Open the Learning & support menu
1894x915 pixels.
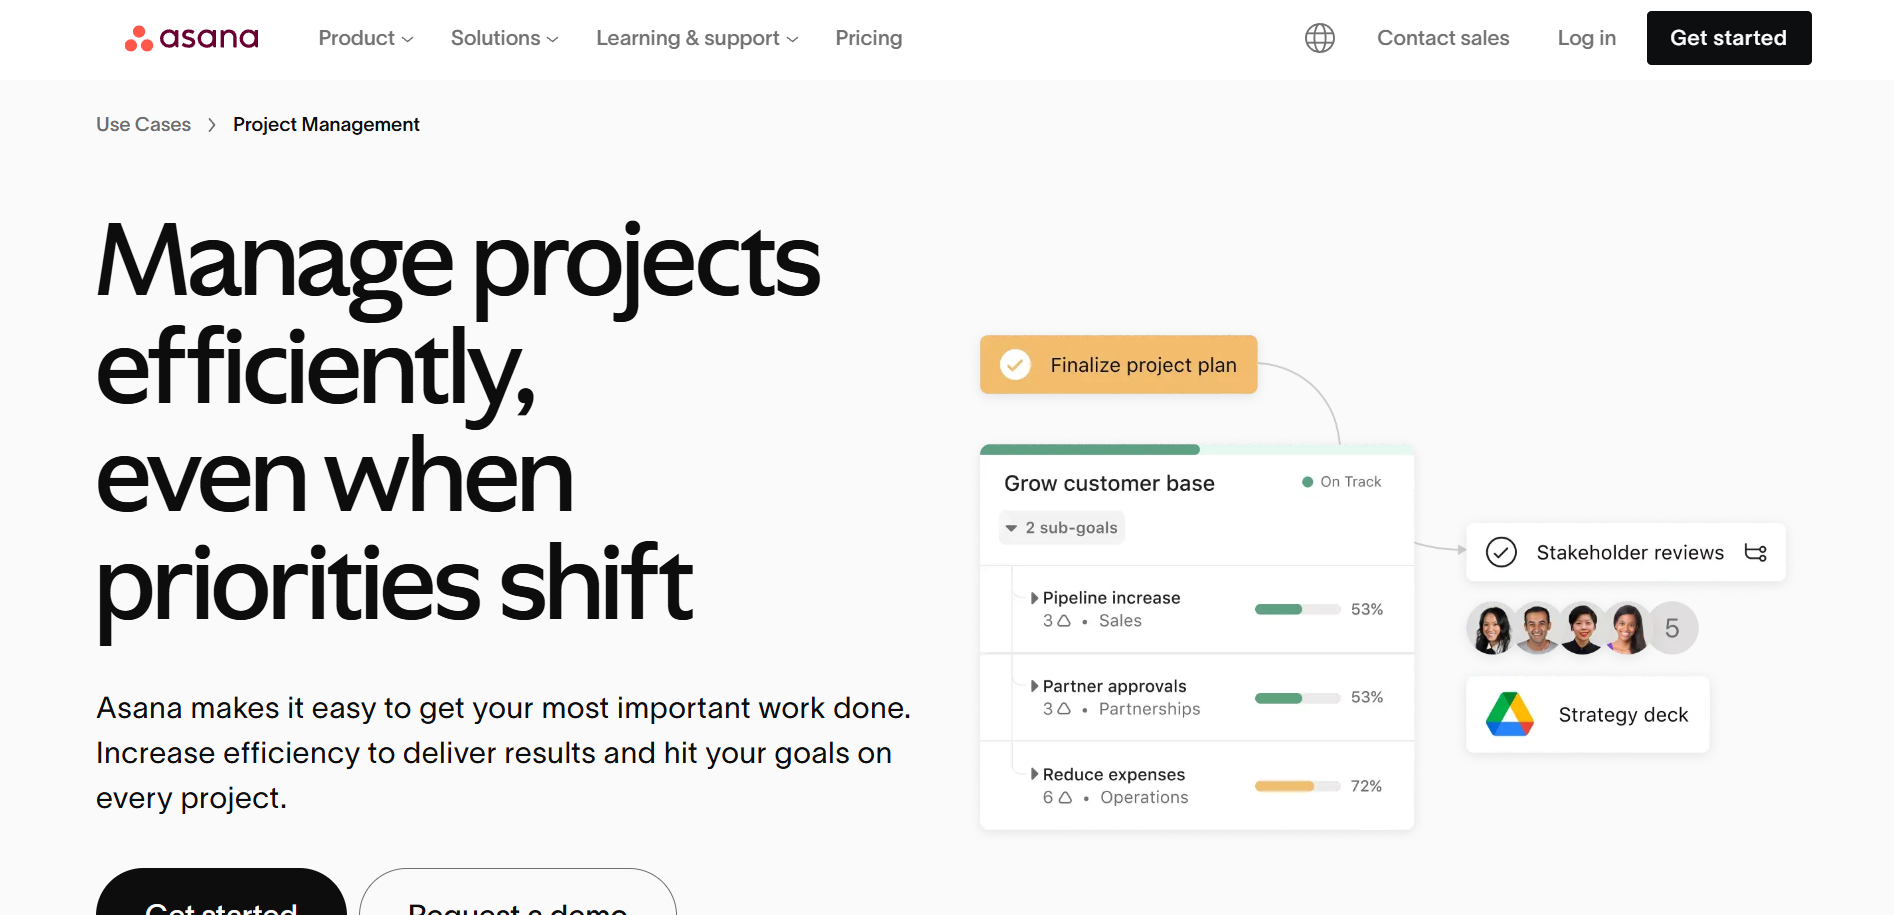coord(697,38)
